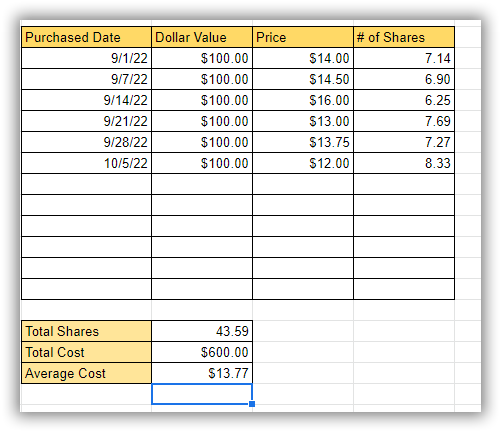Click the 9/21/22 date cell
The width and height of the screenshot is (501, 432).
point(86,121)
